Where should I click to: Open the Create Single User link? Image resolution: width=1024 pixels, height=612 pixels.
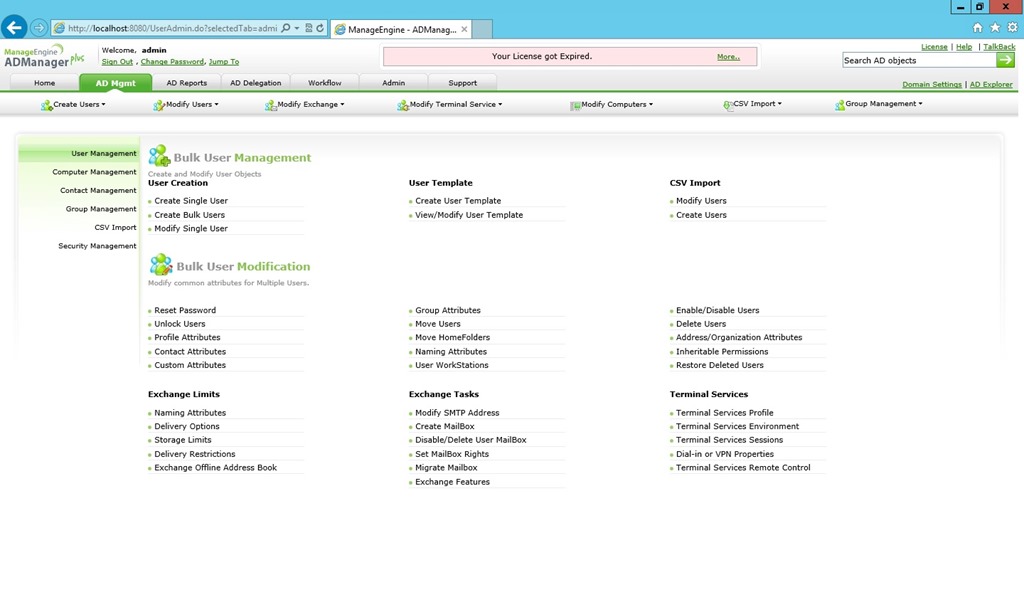pyautogui.click(x=191, y=201)
